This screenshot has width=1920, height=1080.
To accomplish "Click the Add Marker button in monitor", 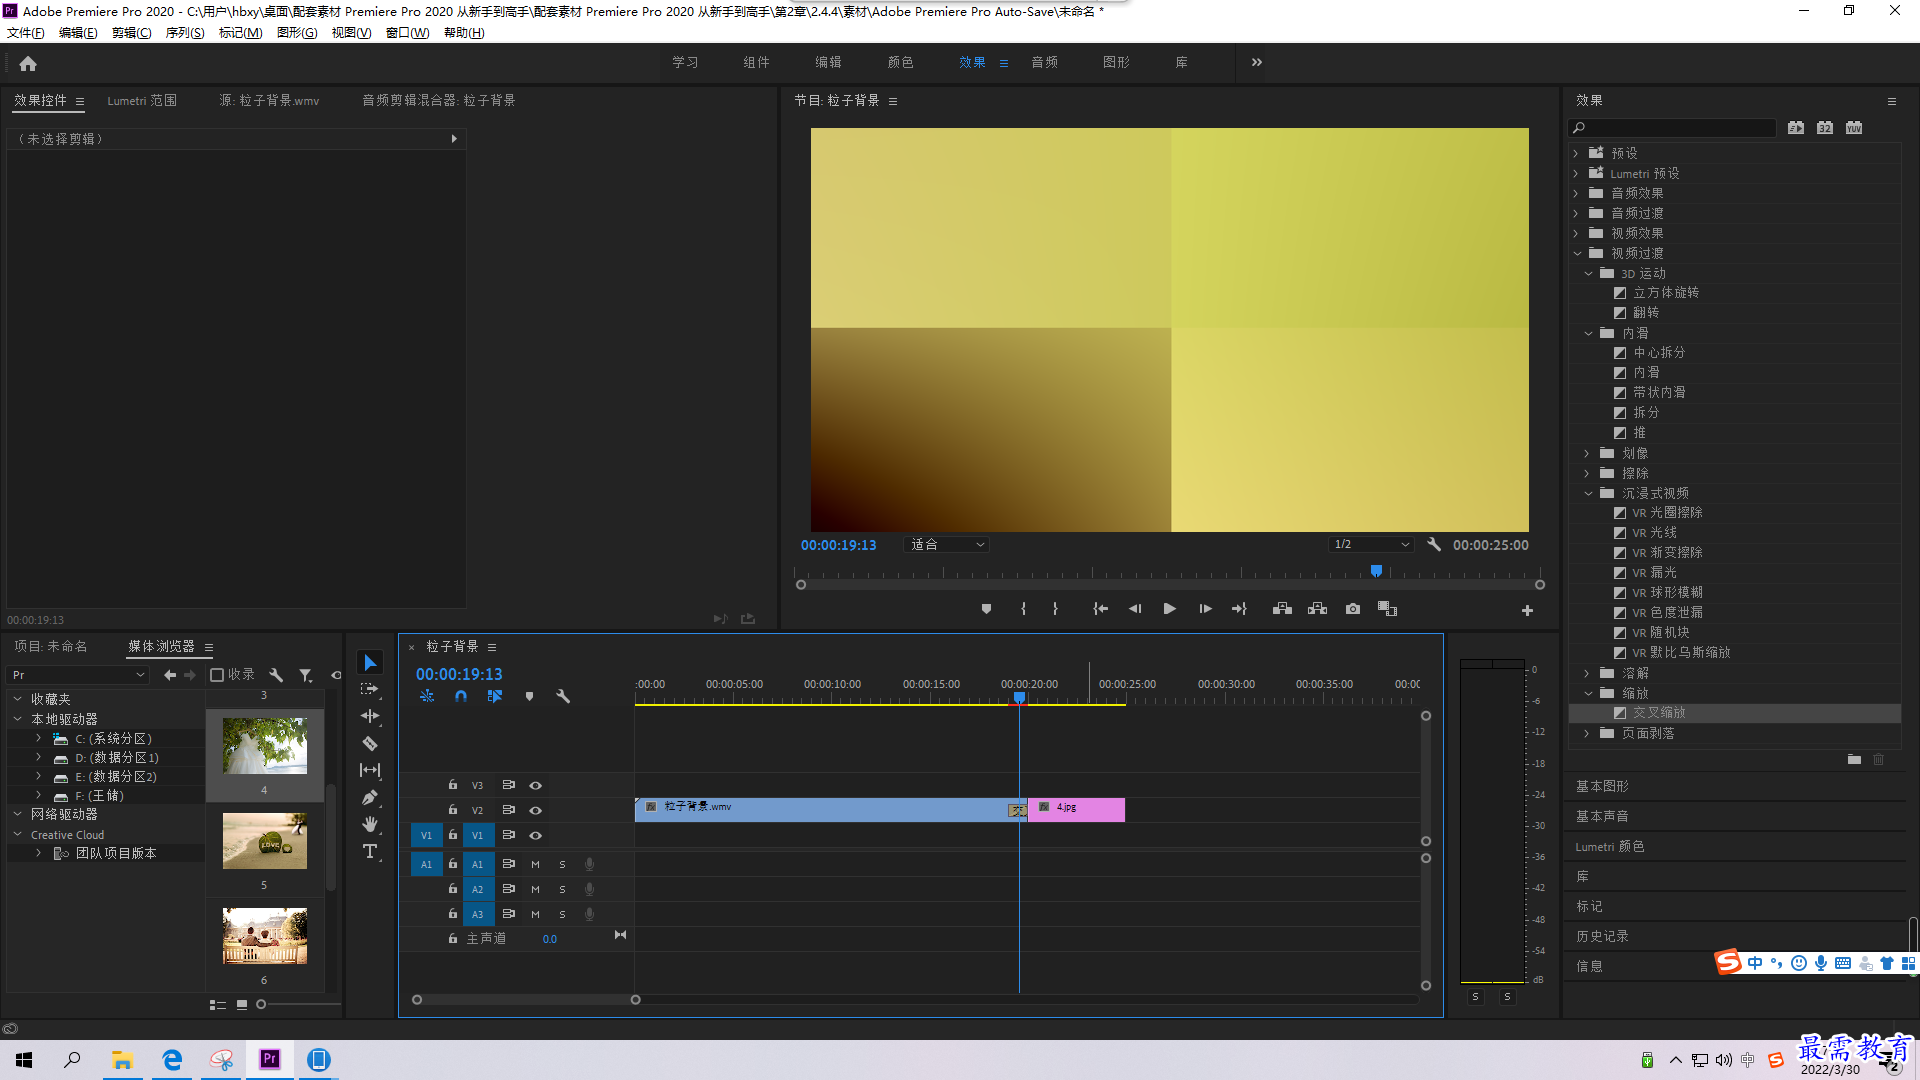I will click(986, 609).
